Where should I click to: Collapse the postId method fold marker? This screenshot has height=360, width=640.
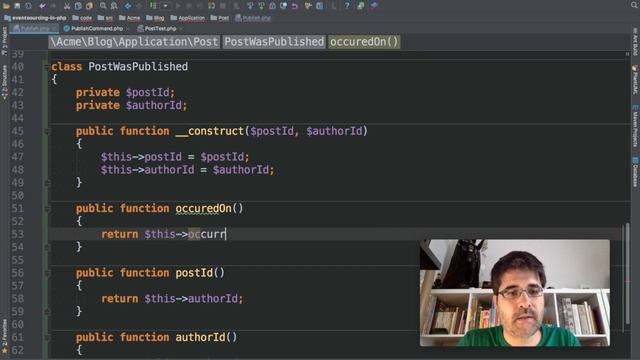pyautogui.click(x=47, y=273)
